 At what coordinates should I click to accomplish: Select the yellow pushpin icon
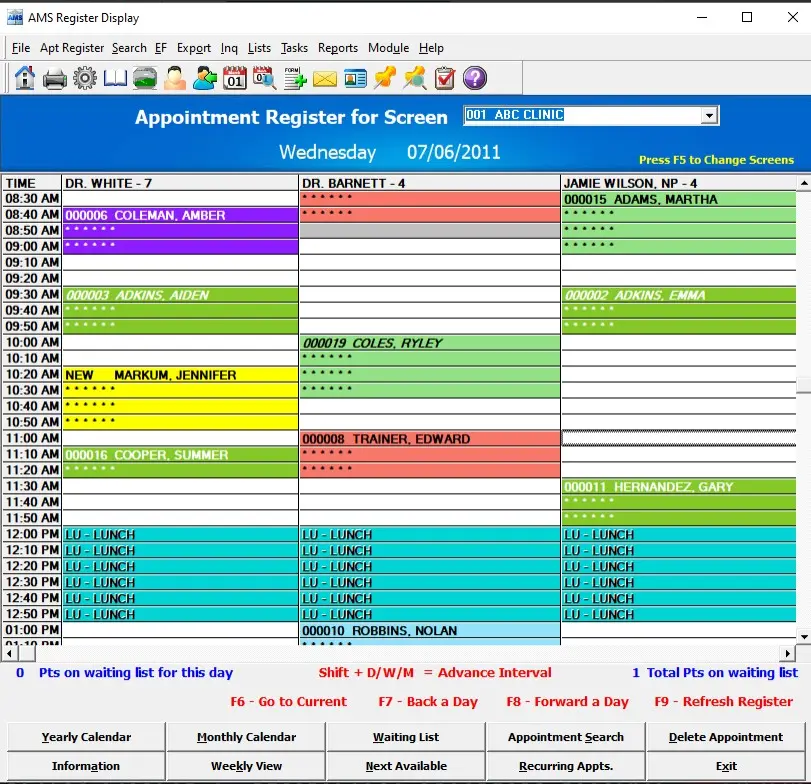[384, 78]
